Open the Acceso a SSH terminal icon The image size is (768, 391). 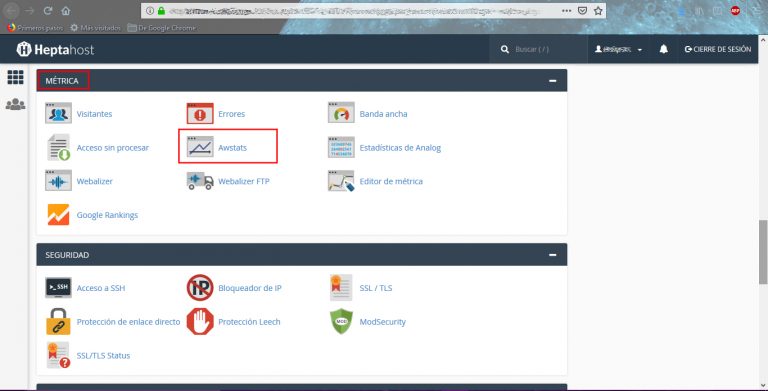pyautogui.click(x=58, y=288)
